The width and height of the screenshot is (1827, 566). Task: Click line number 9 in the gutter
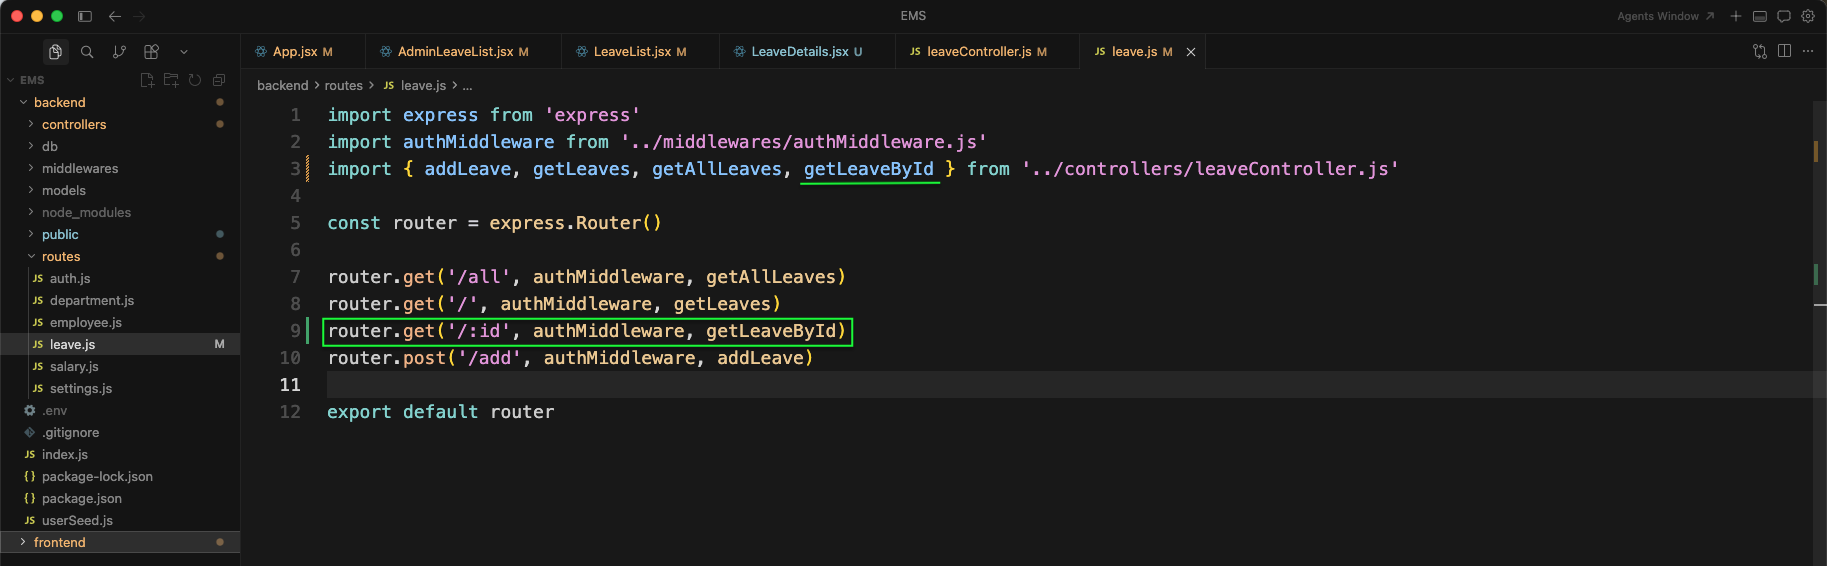295,331
